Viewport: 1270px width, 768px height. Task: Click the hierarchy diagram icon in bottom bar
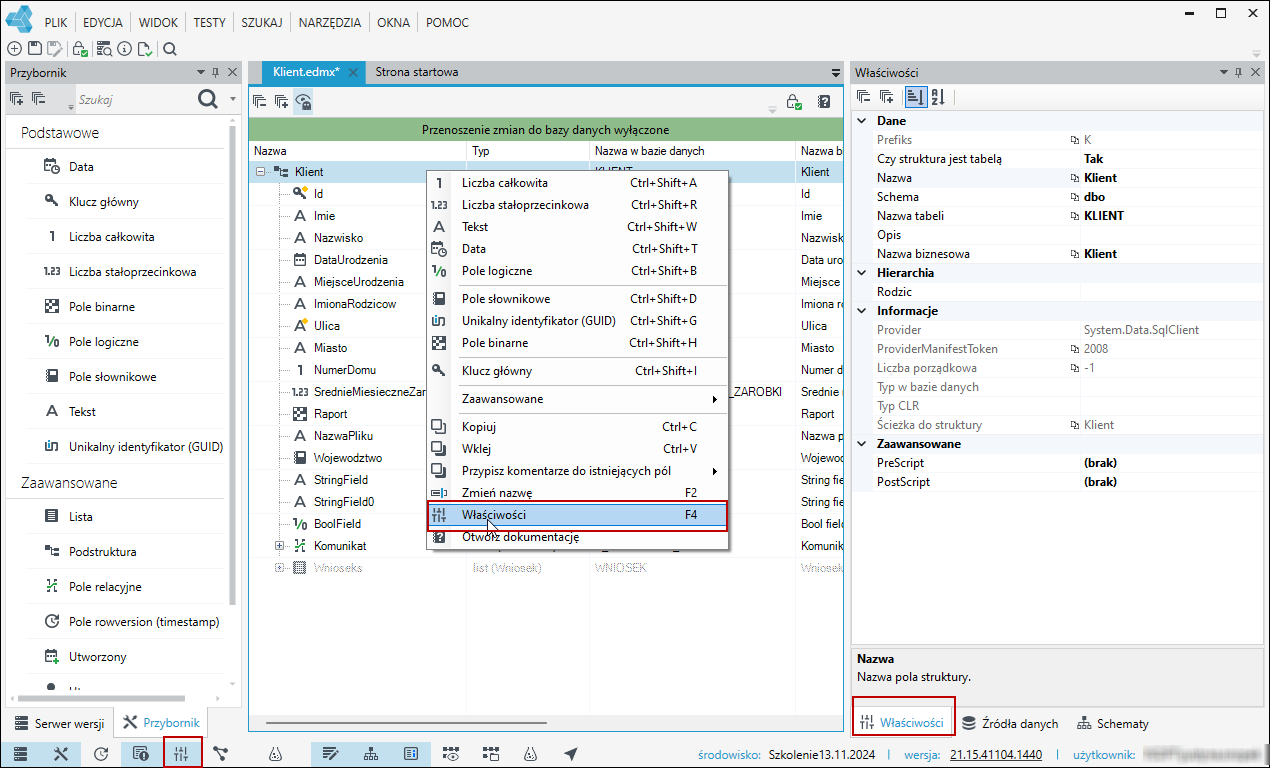[370, 753]
